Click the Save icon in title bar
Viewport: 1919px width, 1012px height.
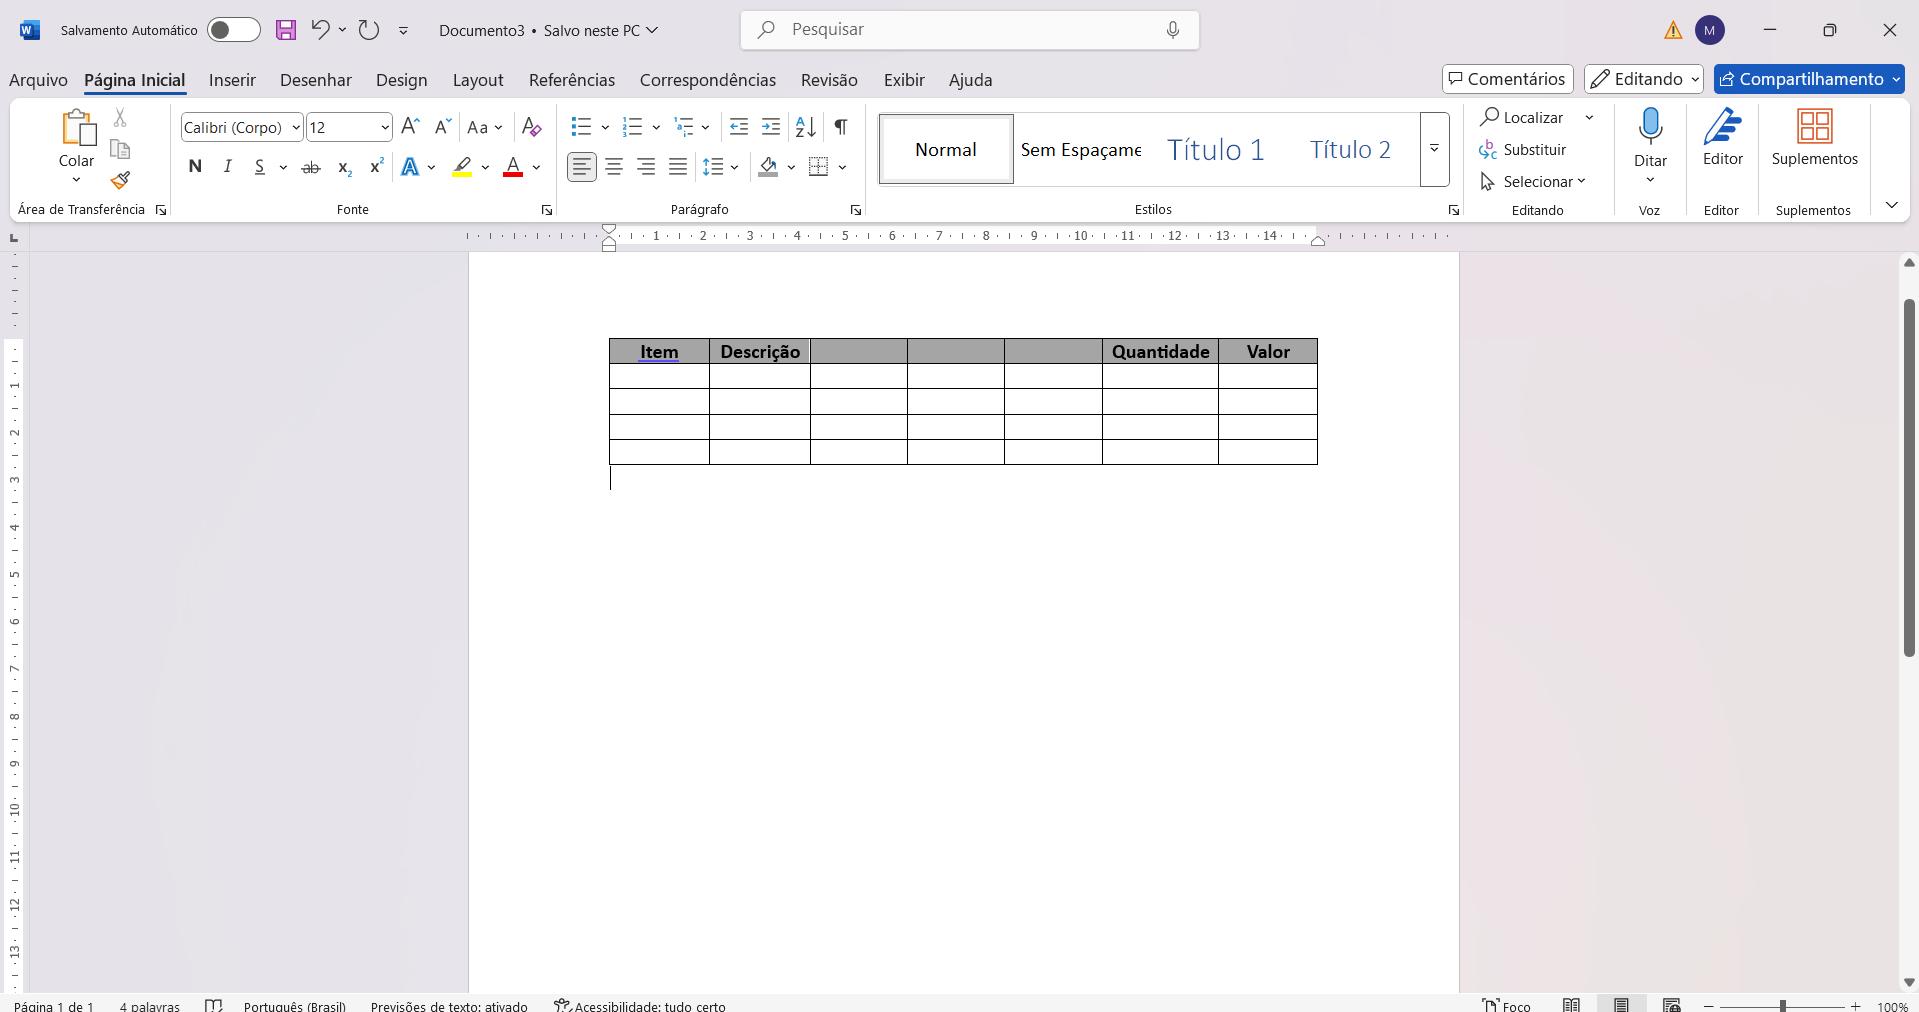coord(286,30)
